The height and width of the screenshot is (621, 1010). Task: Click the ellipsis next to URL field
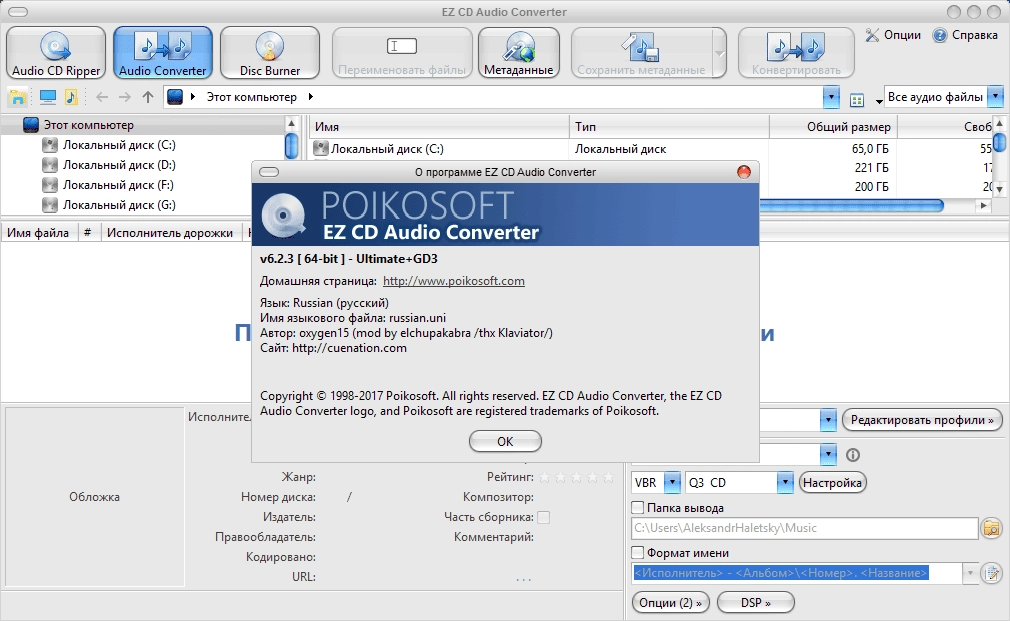point(524,578)
